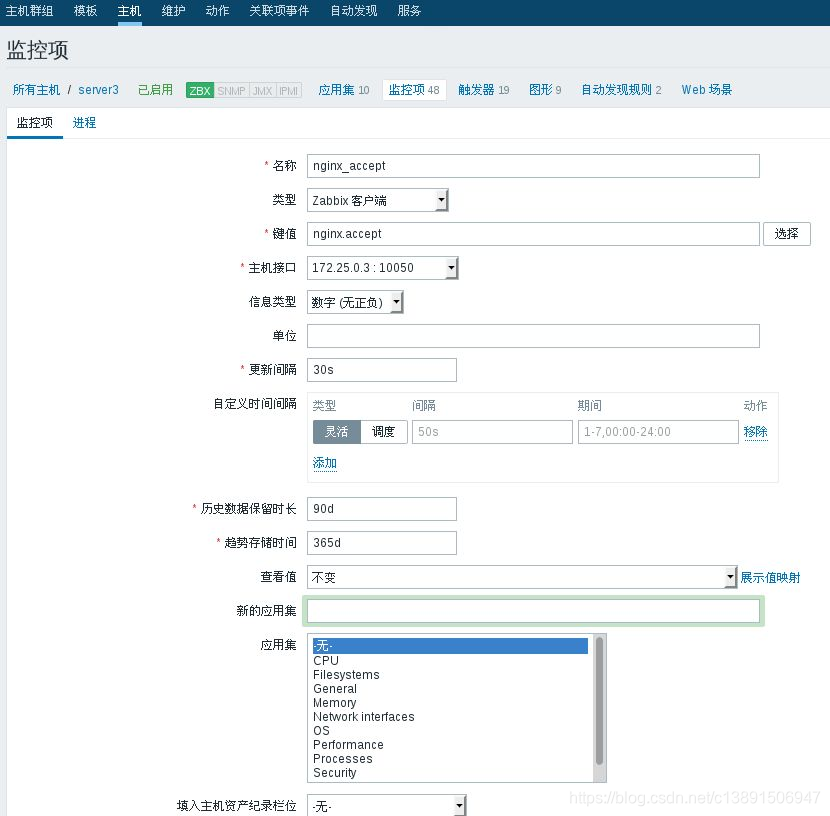Open 触发器 19 link
Screen dimensions: 830x816
click(x=483, y=90)
